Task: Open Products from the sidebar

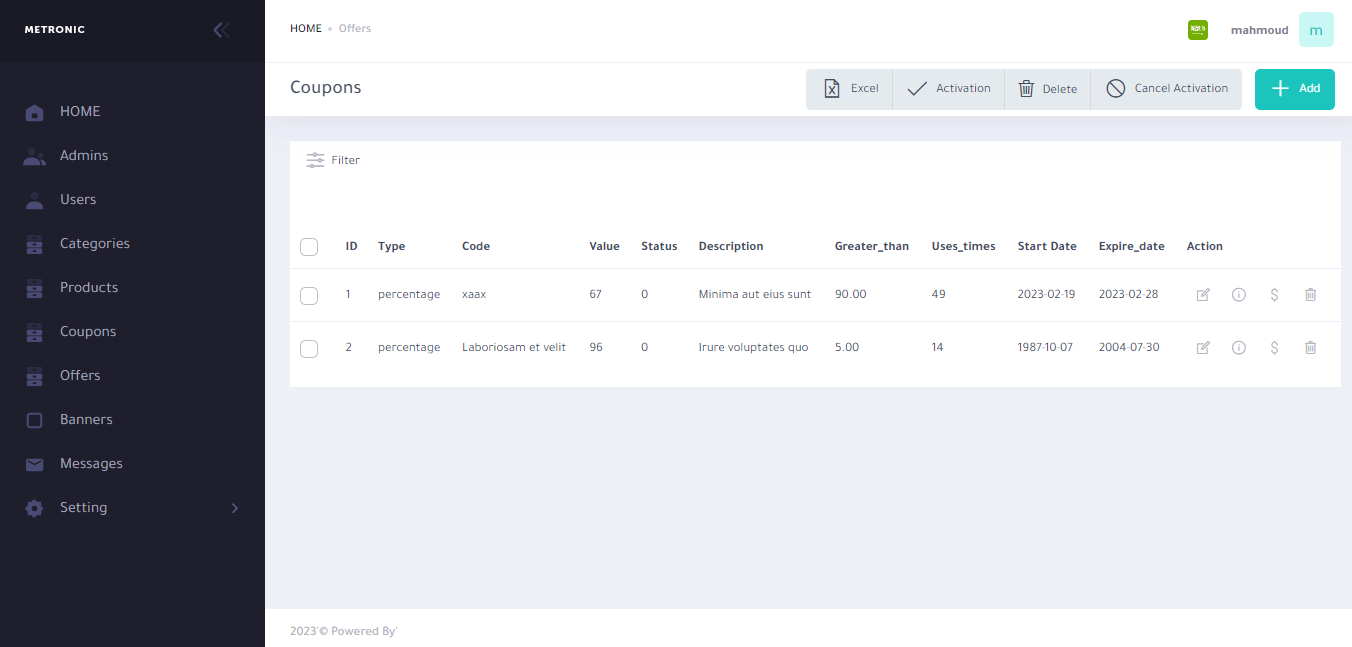Action: (x=132, y=288)
